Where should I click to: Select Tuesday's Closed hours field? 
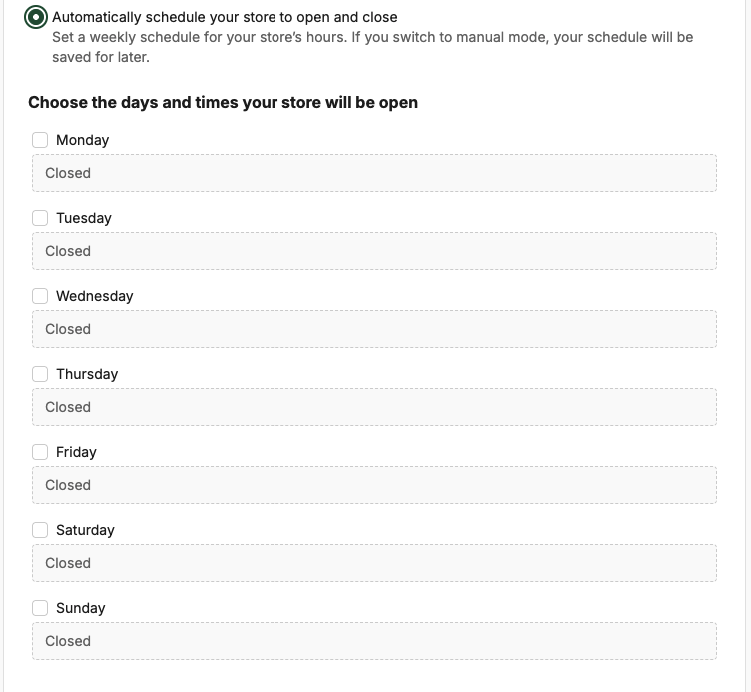click(374, 251)
